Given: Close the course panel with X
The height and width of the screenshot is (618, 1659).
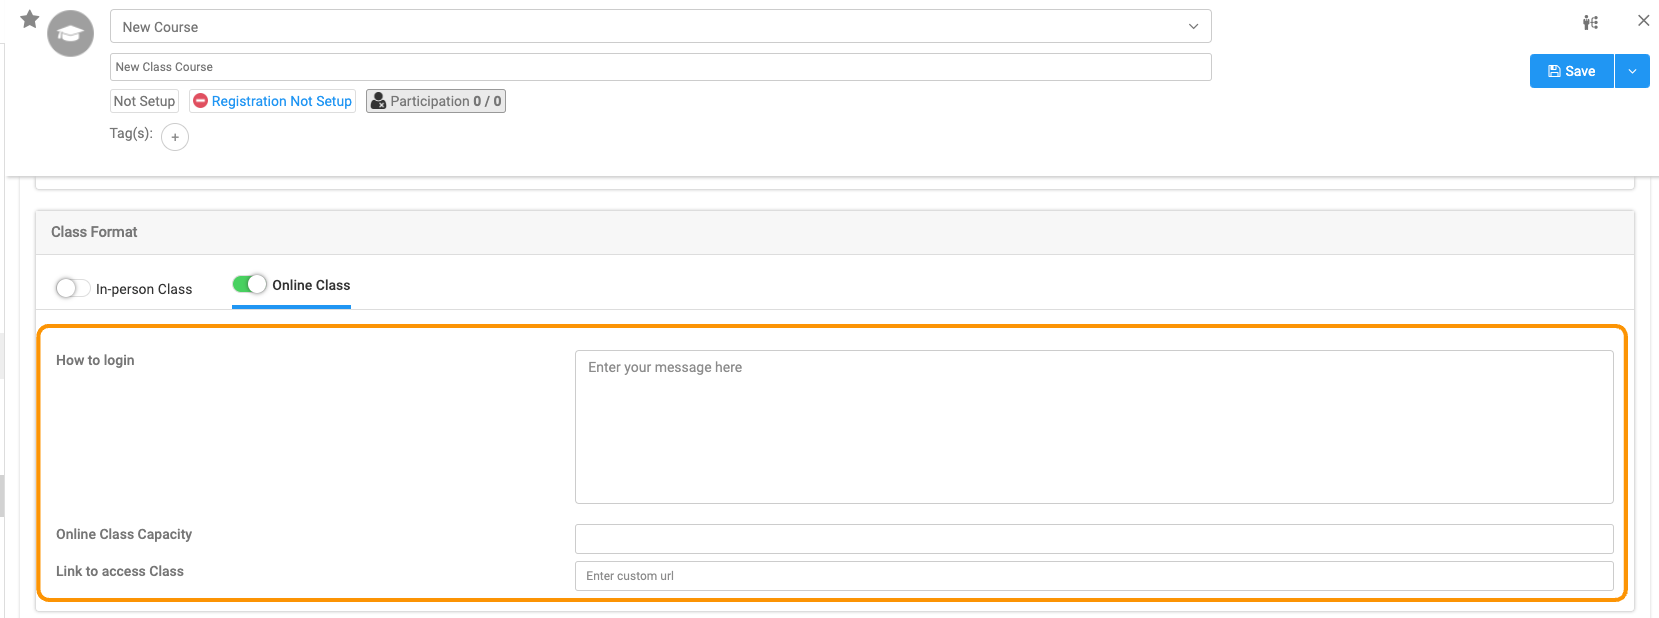Looking at the screenshot, I should (x=1643, y=20).
